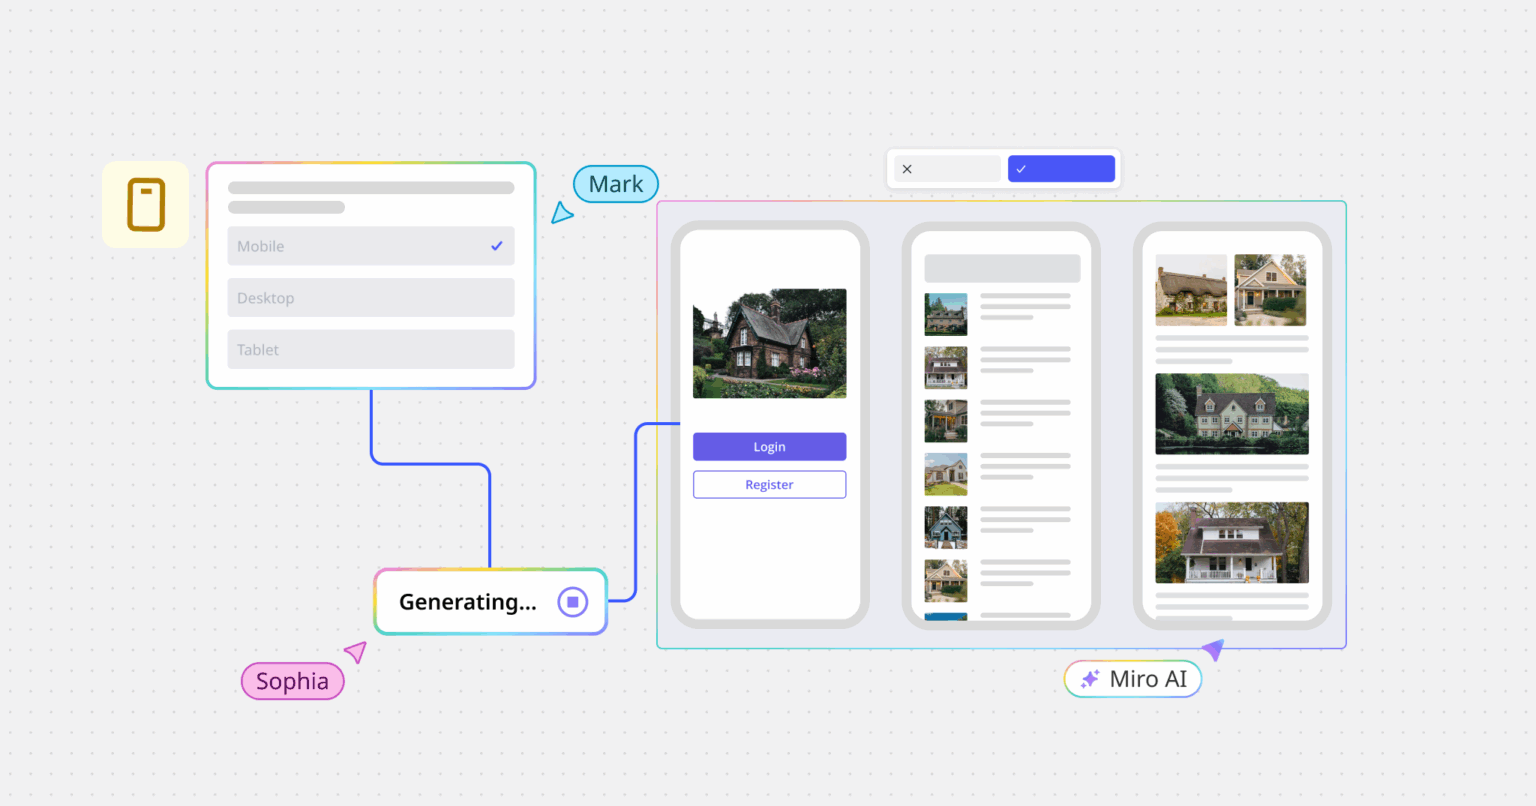
Task: Click the stop icon to halt generating
Action: pyautogui.click(x=572, y=601)
